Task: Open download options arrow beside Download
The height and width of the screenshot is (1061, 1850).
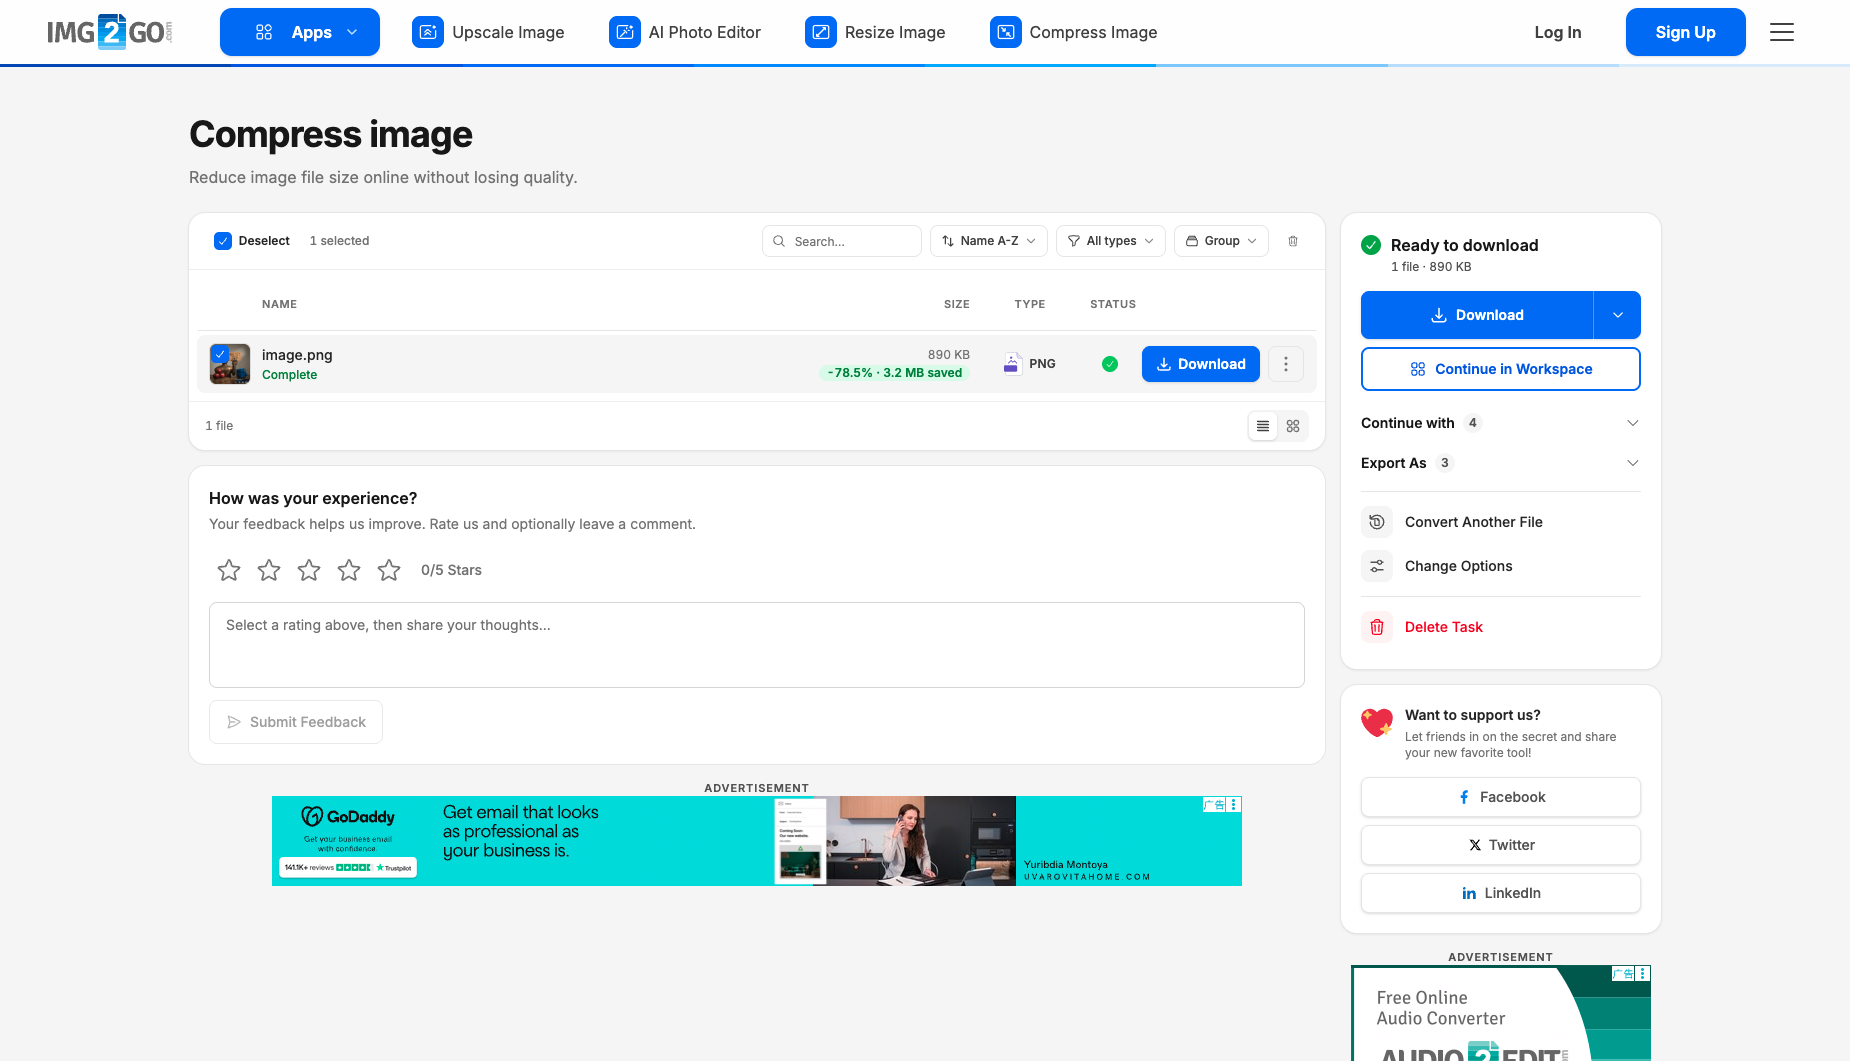Action: tap(1617, 315)
